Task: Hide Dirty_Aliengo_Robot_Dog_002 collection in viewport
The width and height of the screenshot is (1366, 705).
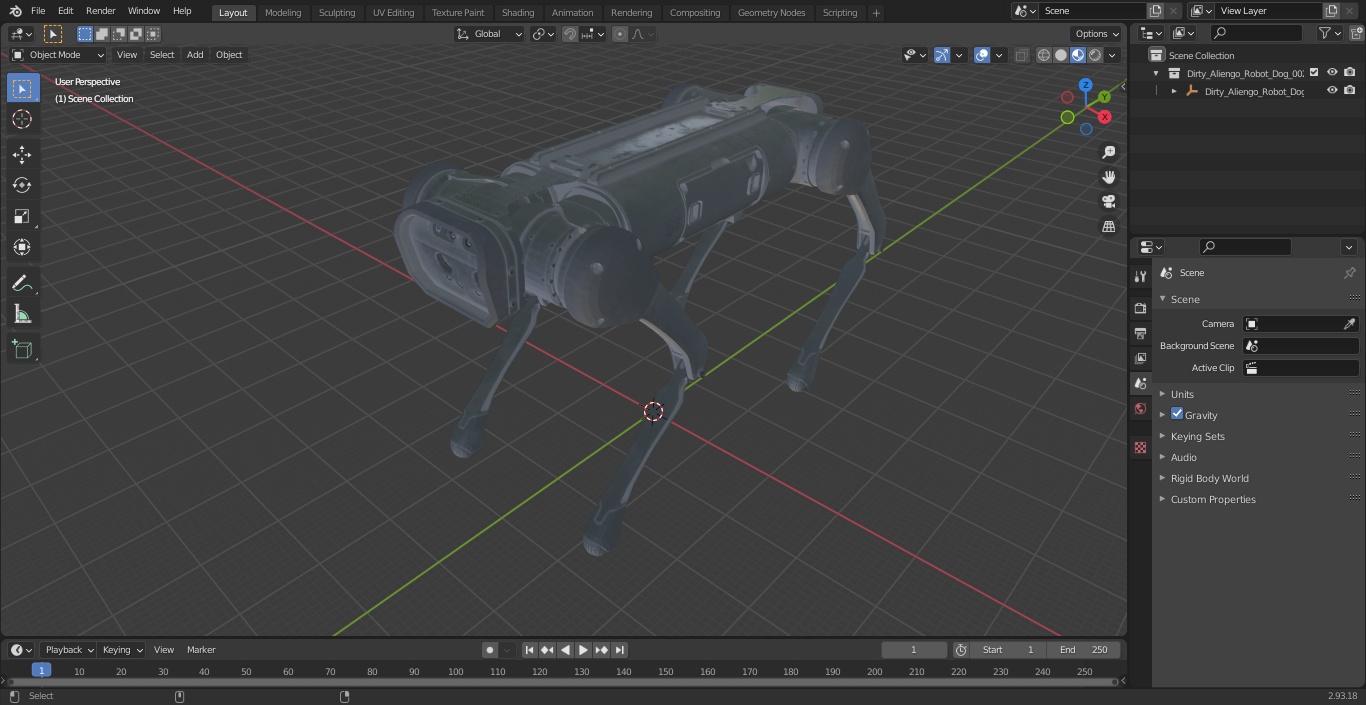Action: tap(1332, 72)
